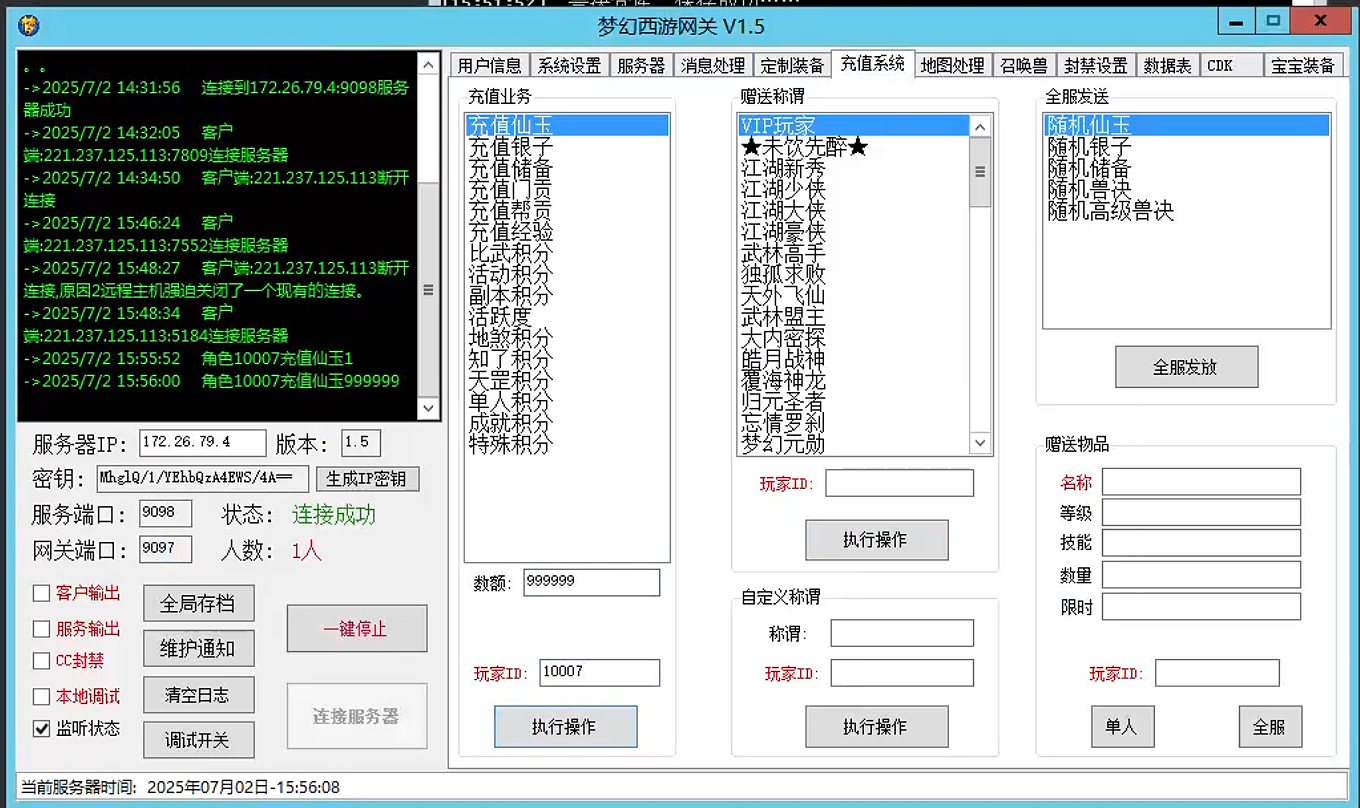
Task: Click the 全服发放 button
Action: (x=1186, y=366)
